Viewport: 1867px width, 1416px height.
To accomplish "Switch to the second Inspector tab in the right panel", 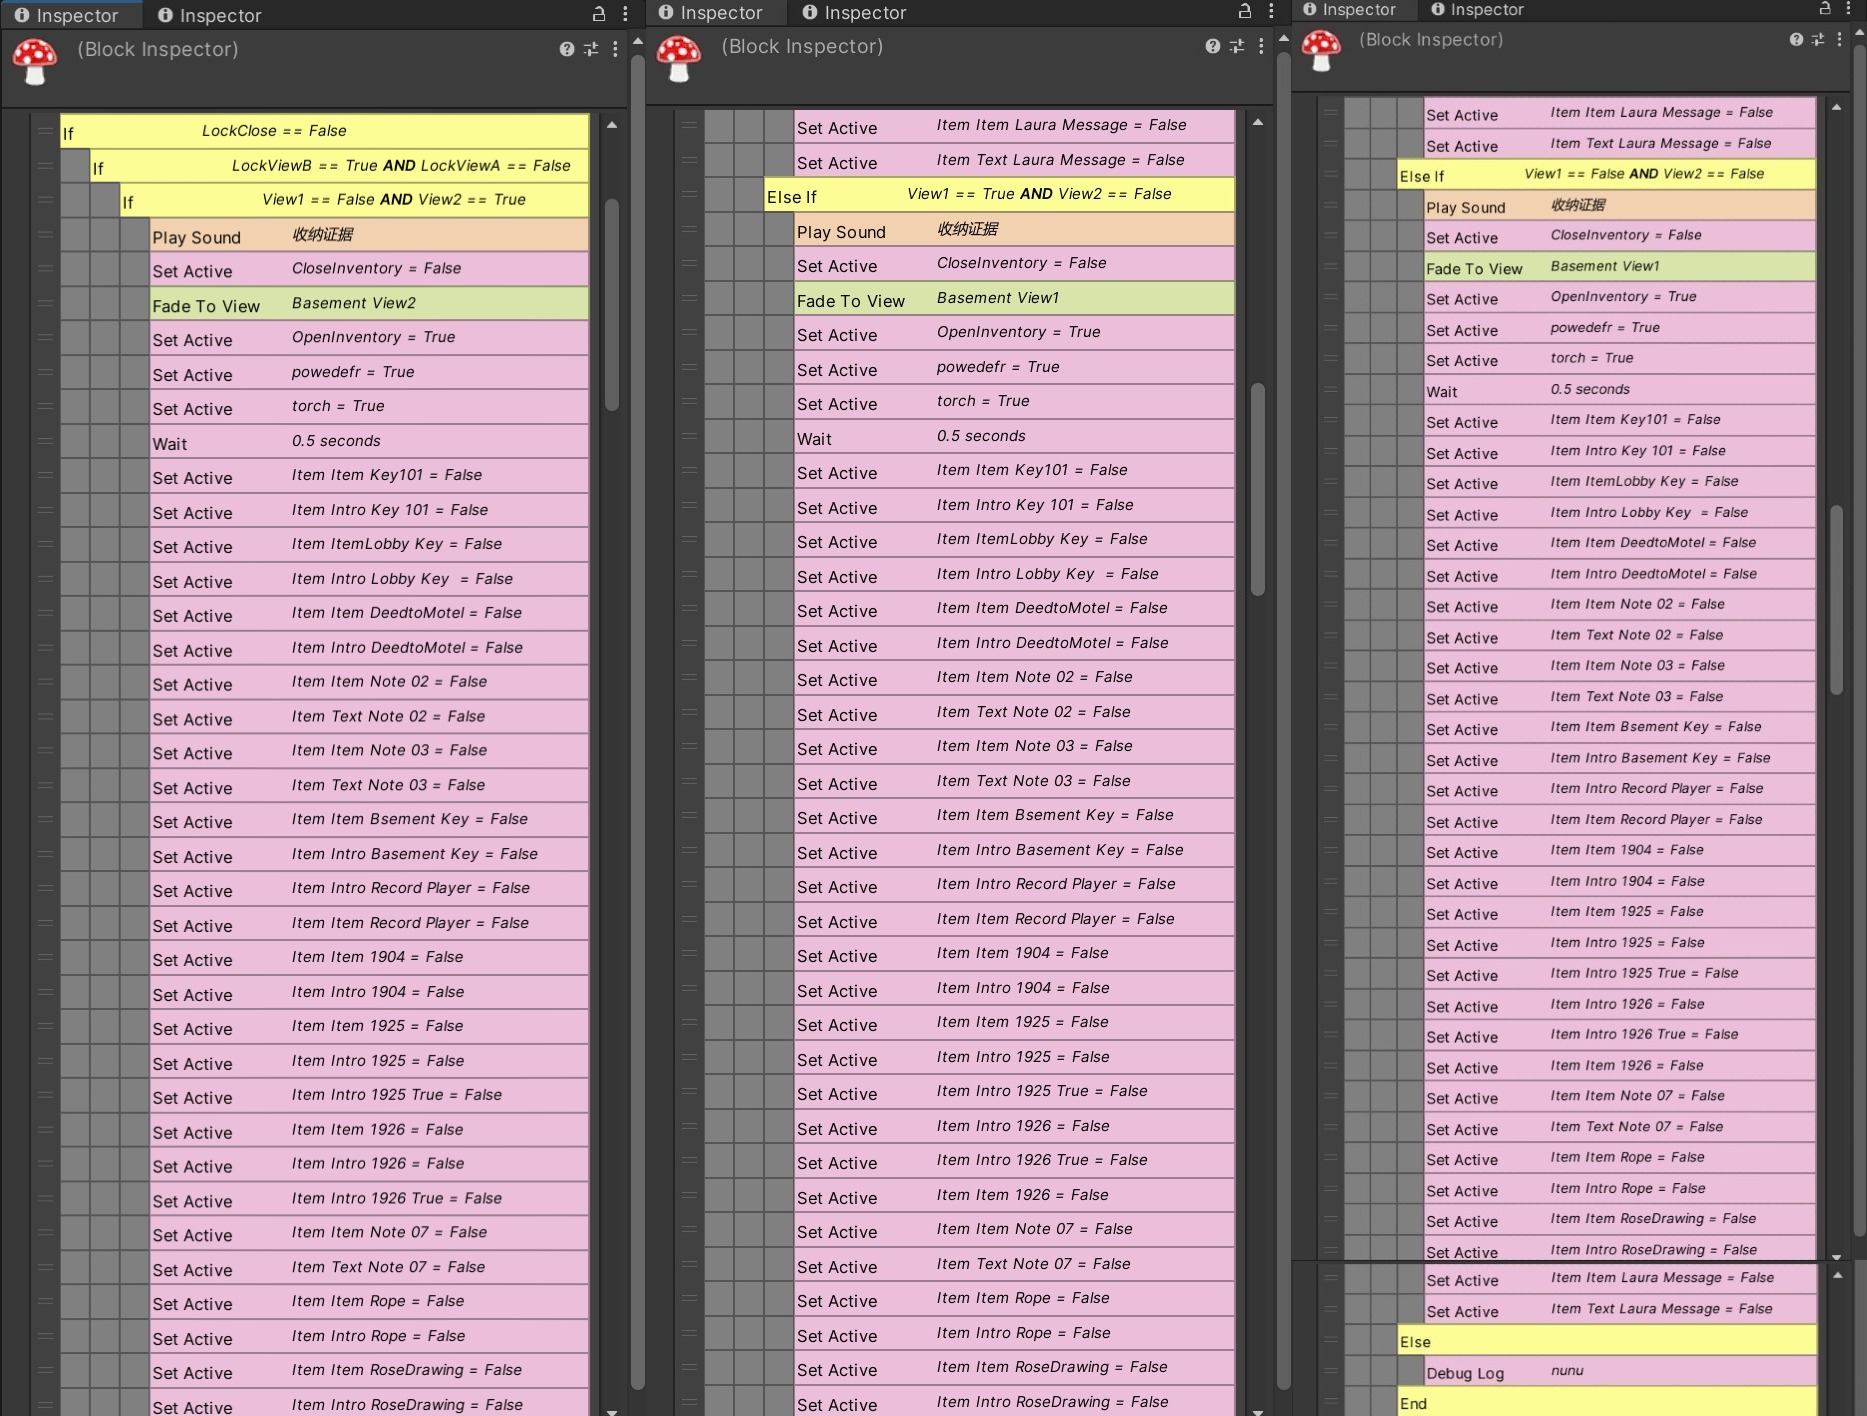I will [1478, 9].
